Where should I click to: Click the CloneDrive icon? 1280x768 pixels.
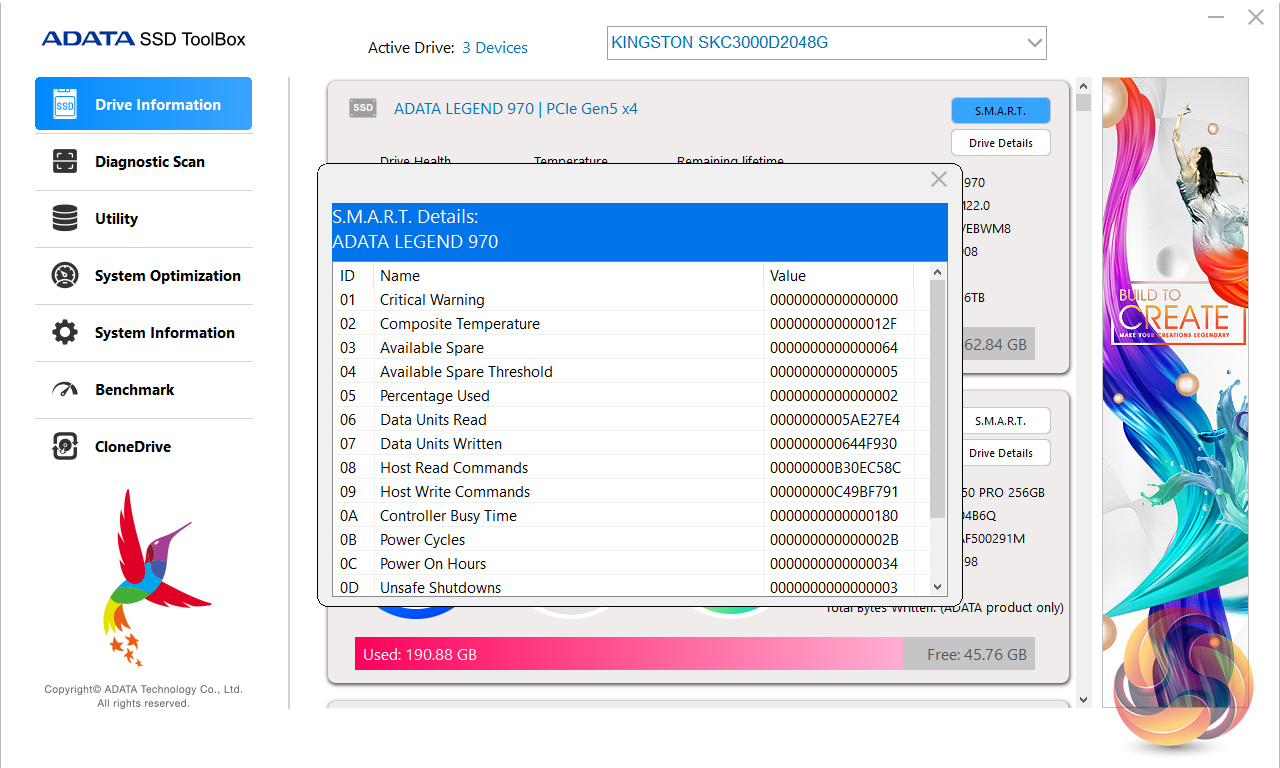(x=64, y=446)
